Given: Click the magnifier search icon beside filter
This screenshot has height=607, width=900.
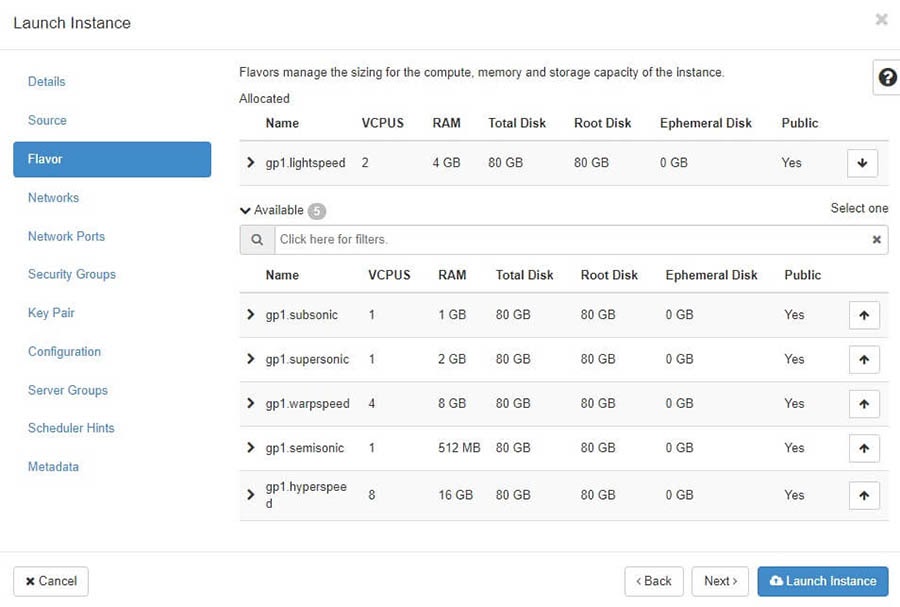Looking at the screenshot, I should click(x=257, y=240).
